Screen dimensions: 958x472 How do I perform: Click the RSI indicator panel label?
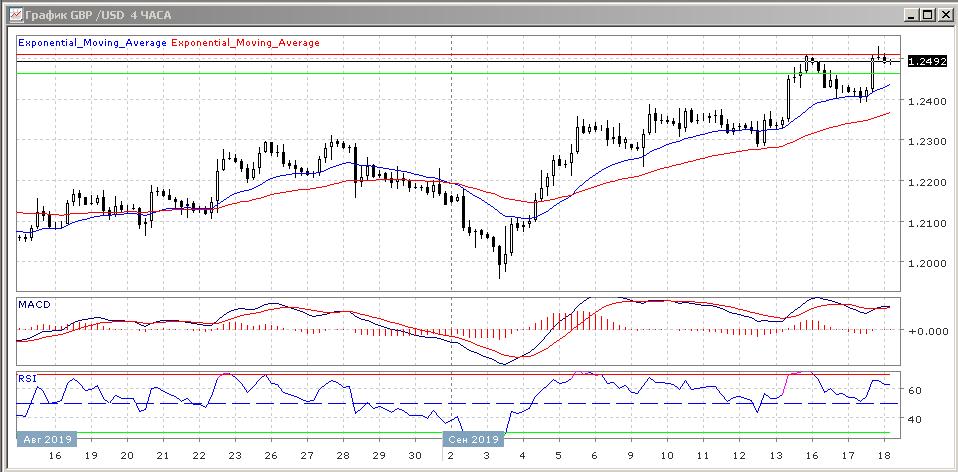pos(28,379)
